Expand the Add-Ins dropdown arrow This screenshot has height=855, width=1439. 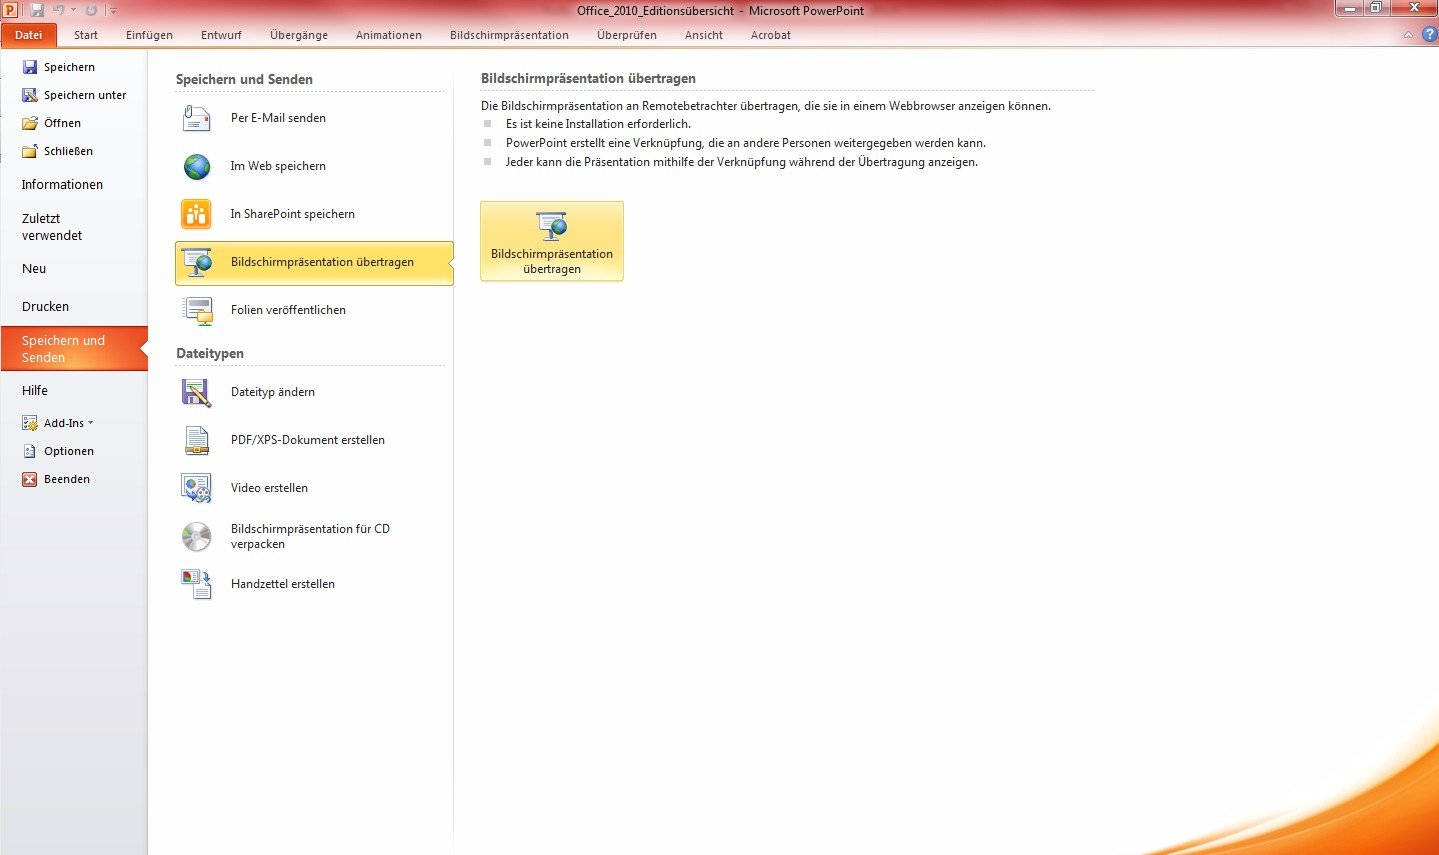coord(91,423)
